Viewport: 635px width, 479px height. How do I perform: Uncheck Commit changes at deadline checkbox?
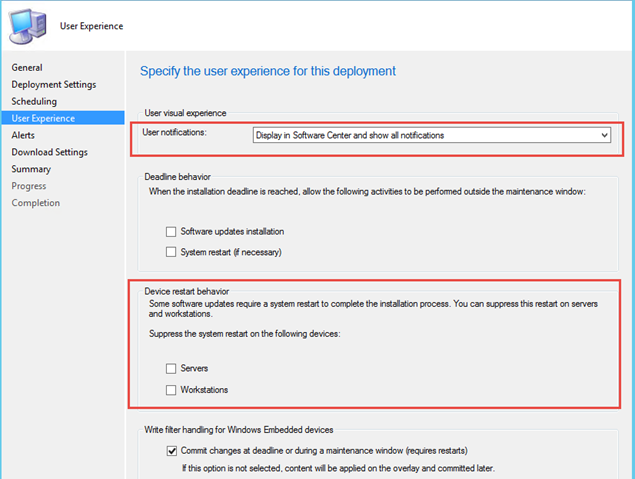pos(172,451)
